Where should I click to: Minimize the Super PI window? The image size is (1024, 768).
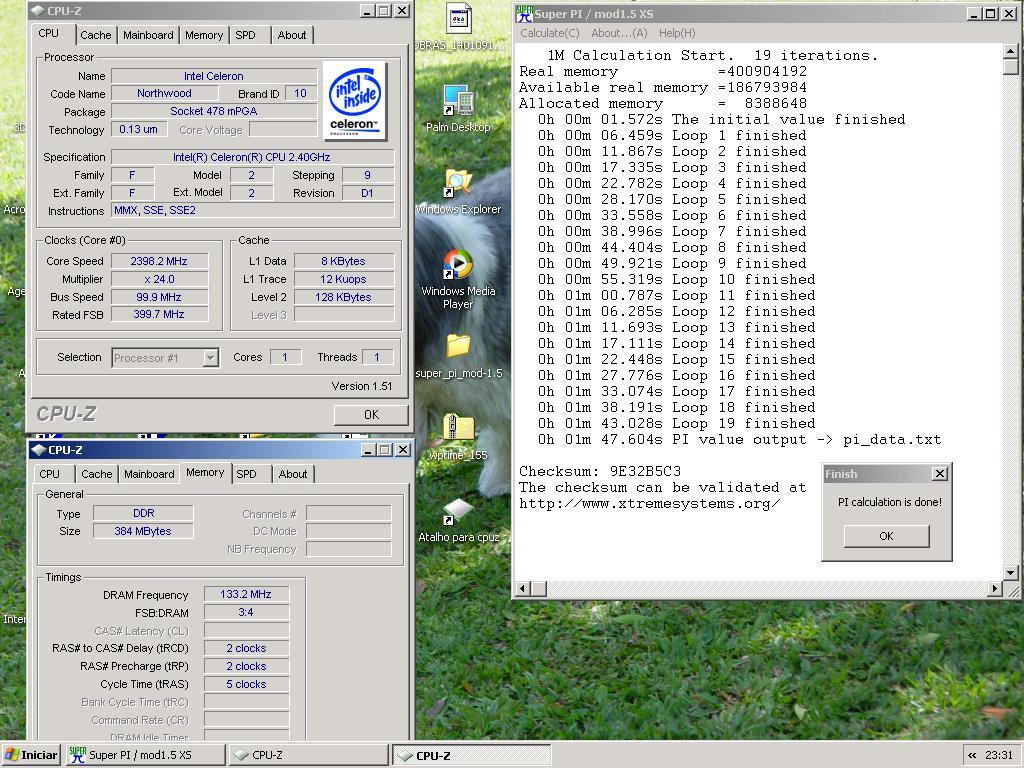974,14
